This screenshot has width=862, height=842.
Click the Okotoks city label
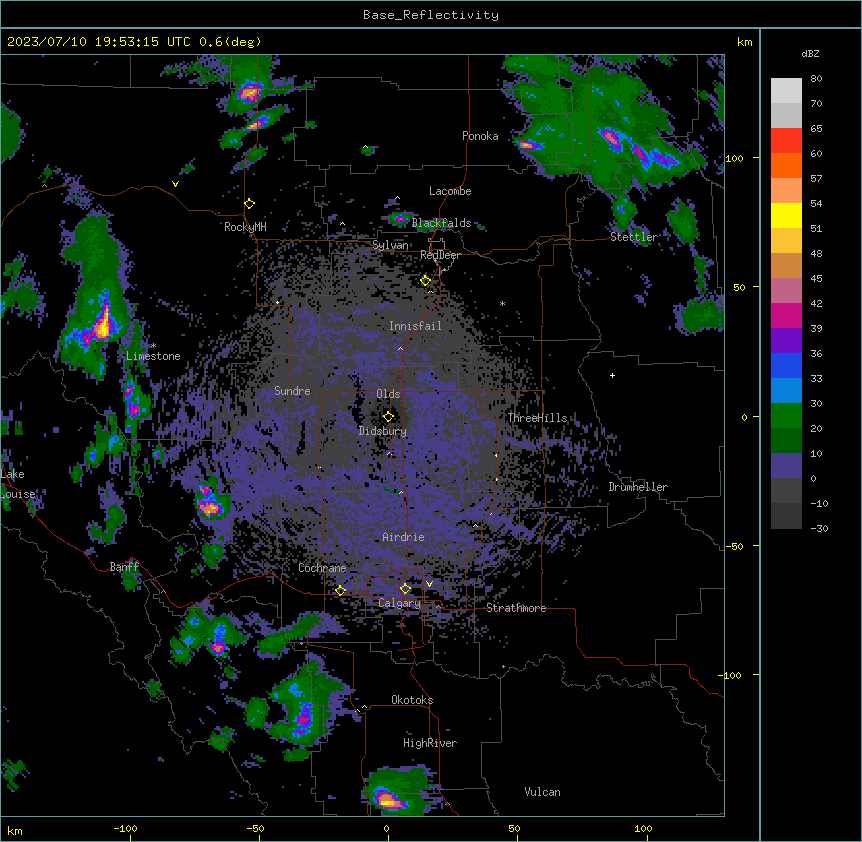pyautogui.click(x=412, y=700)
